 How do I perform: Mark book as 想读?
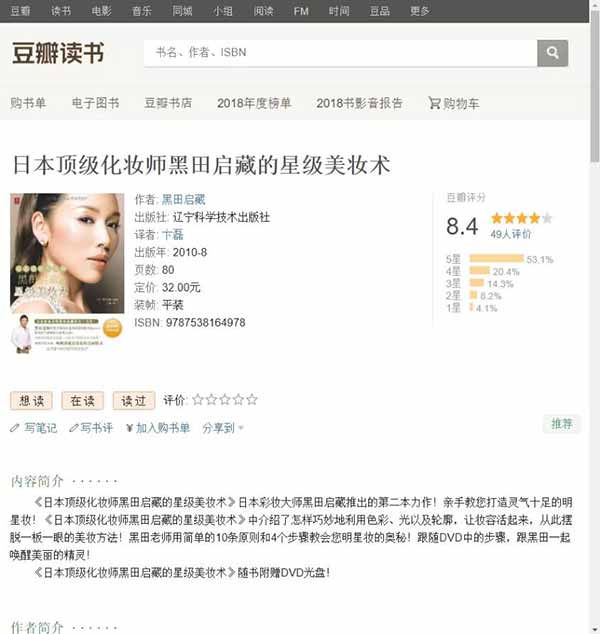(x=31, y=401)
